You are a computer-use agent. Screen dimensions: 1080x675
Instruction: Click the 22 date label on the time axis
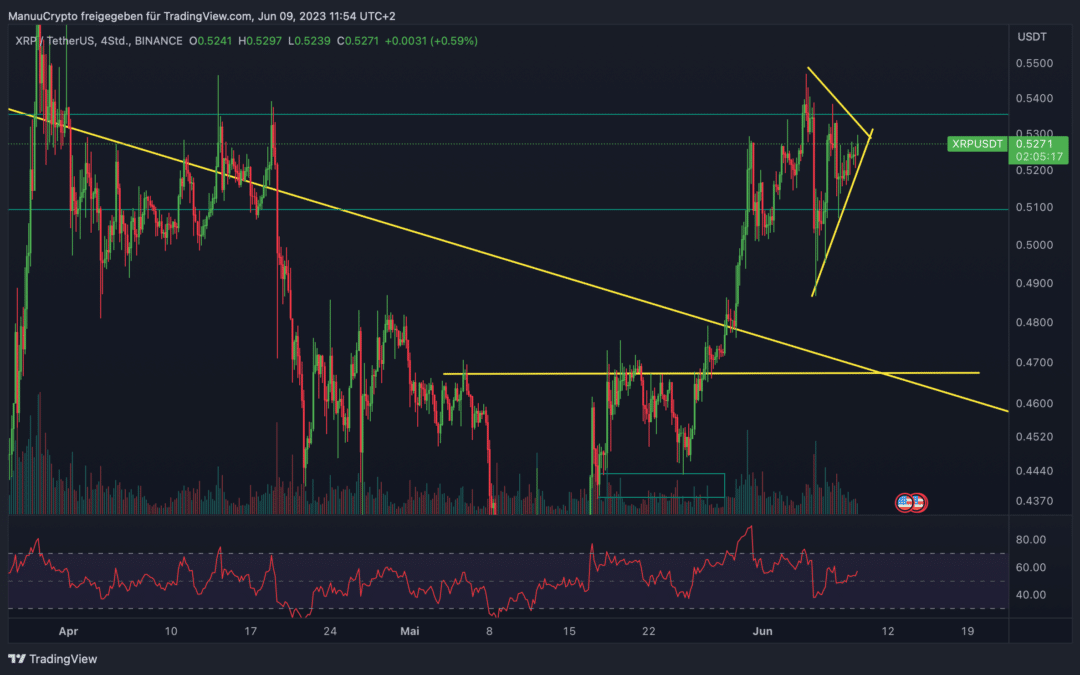(649, 632)
